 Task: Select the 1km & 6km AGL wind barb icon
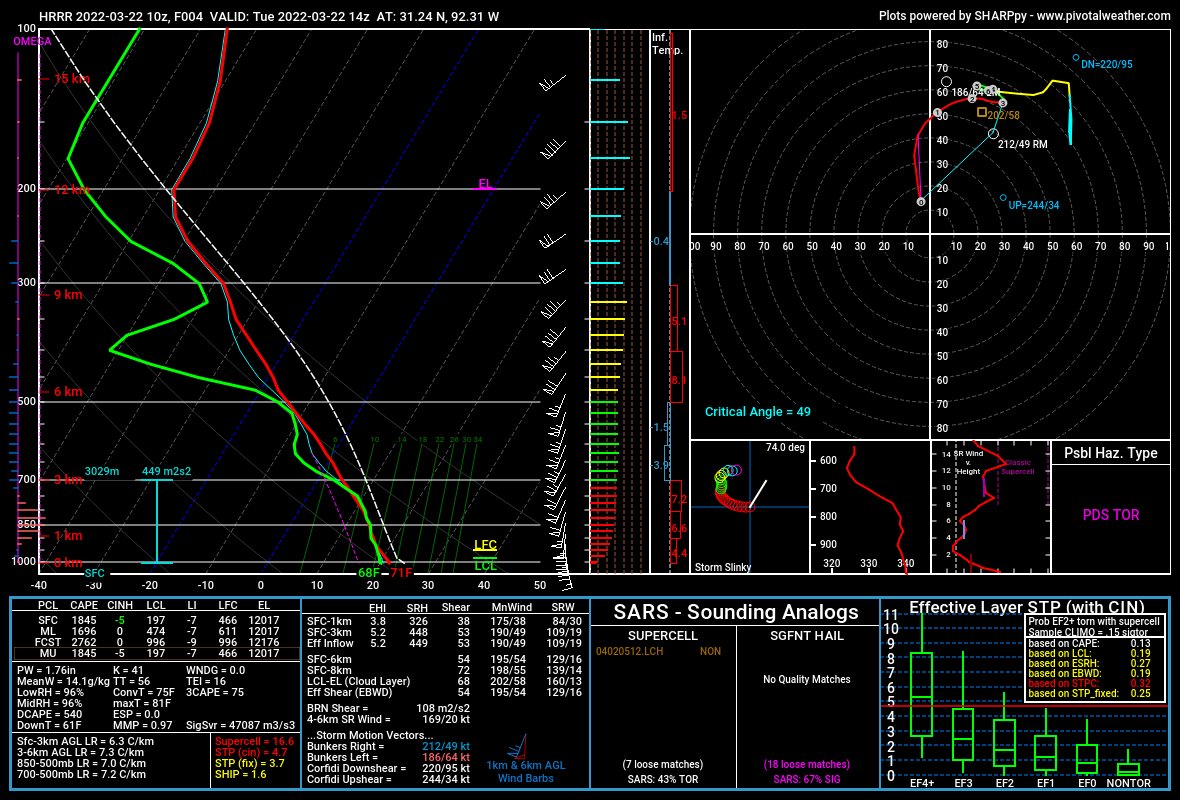(516, 748)
